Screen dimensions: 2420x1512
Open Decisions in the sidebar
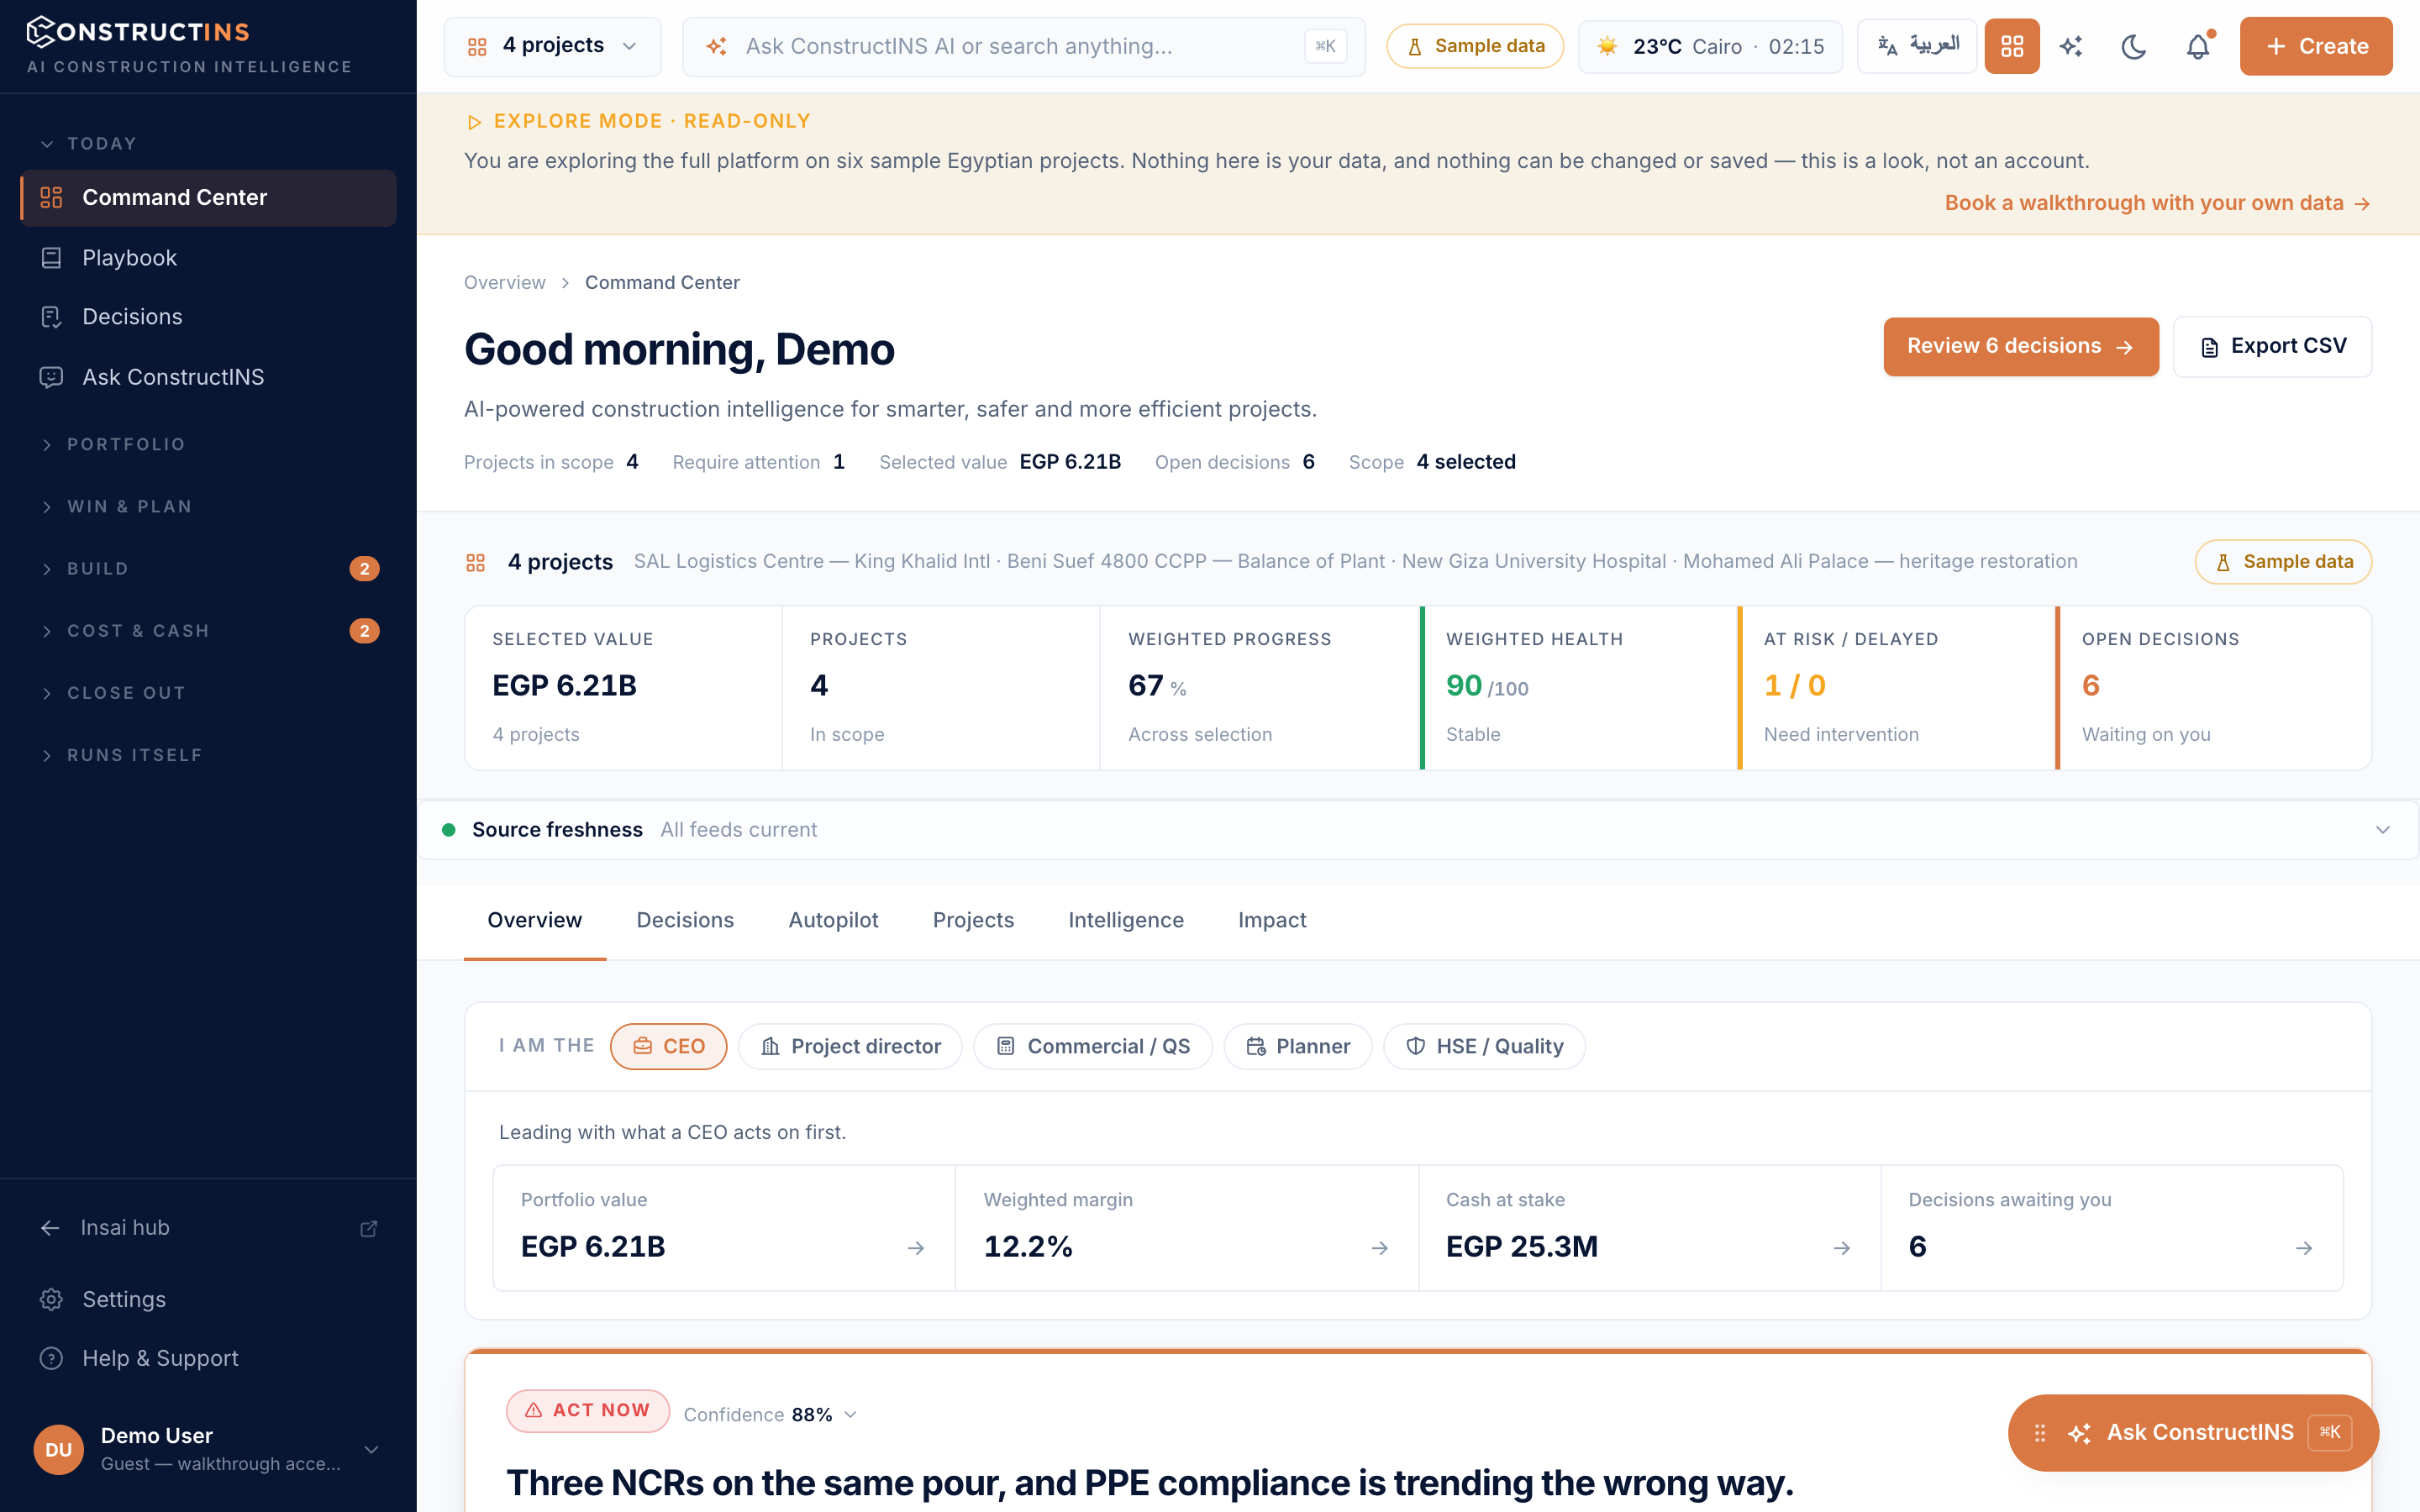(208, 317)
